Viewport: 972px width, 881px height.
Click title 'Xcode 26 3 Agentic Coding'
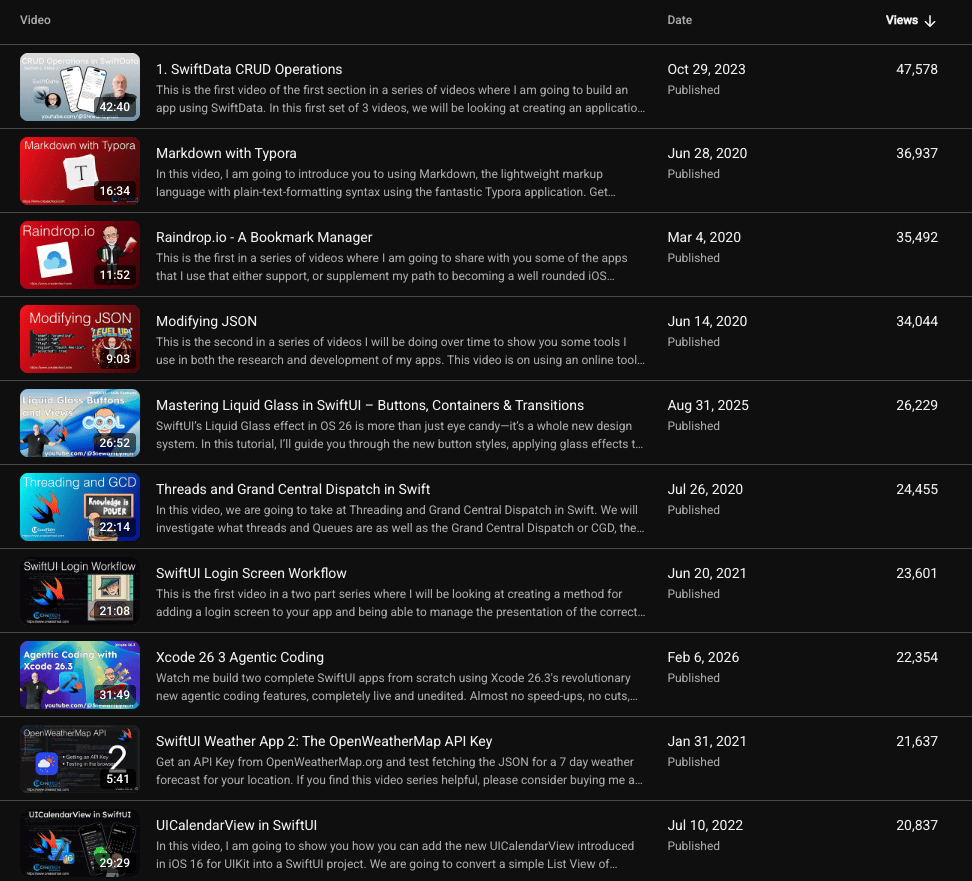point(240,657)
